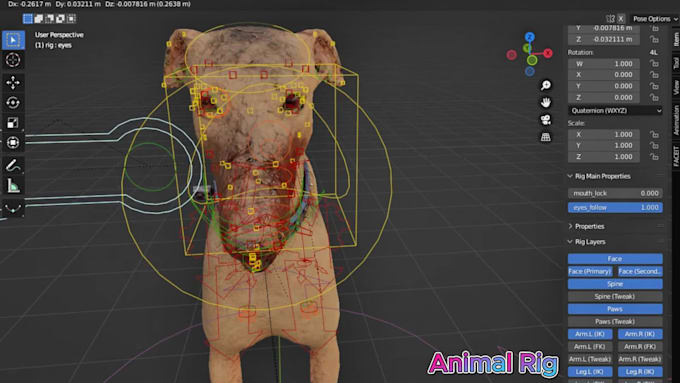680x383 pixels.
Task: Lock the Scale X value
Action: click(654, 134)
